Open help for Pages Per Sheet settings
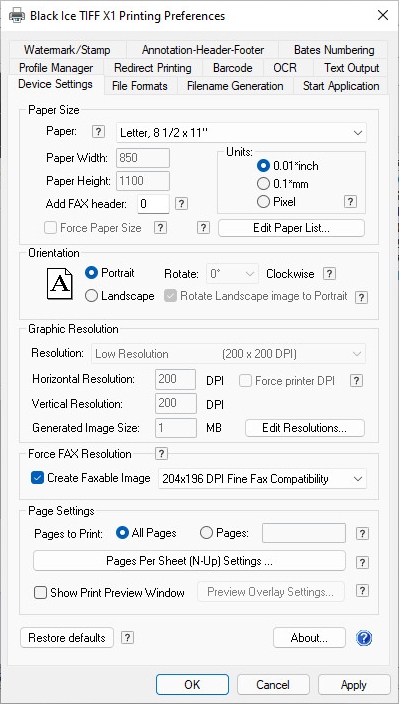The height and width of the screenshot is (704, 399). tap(362, 563)
